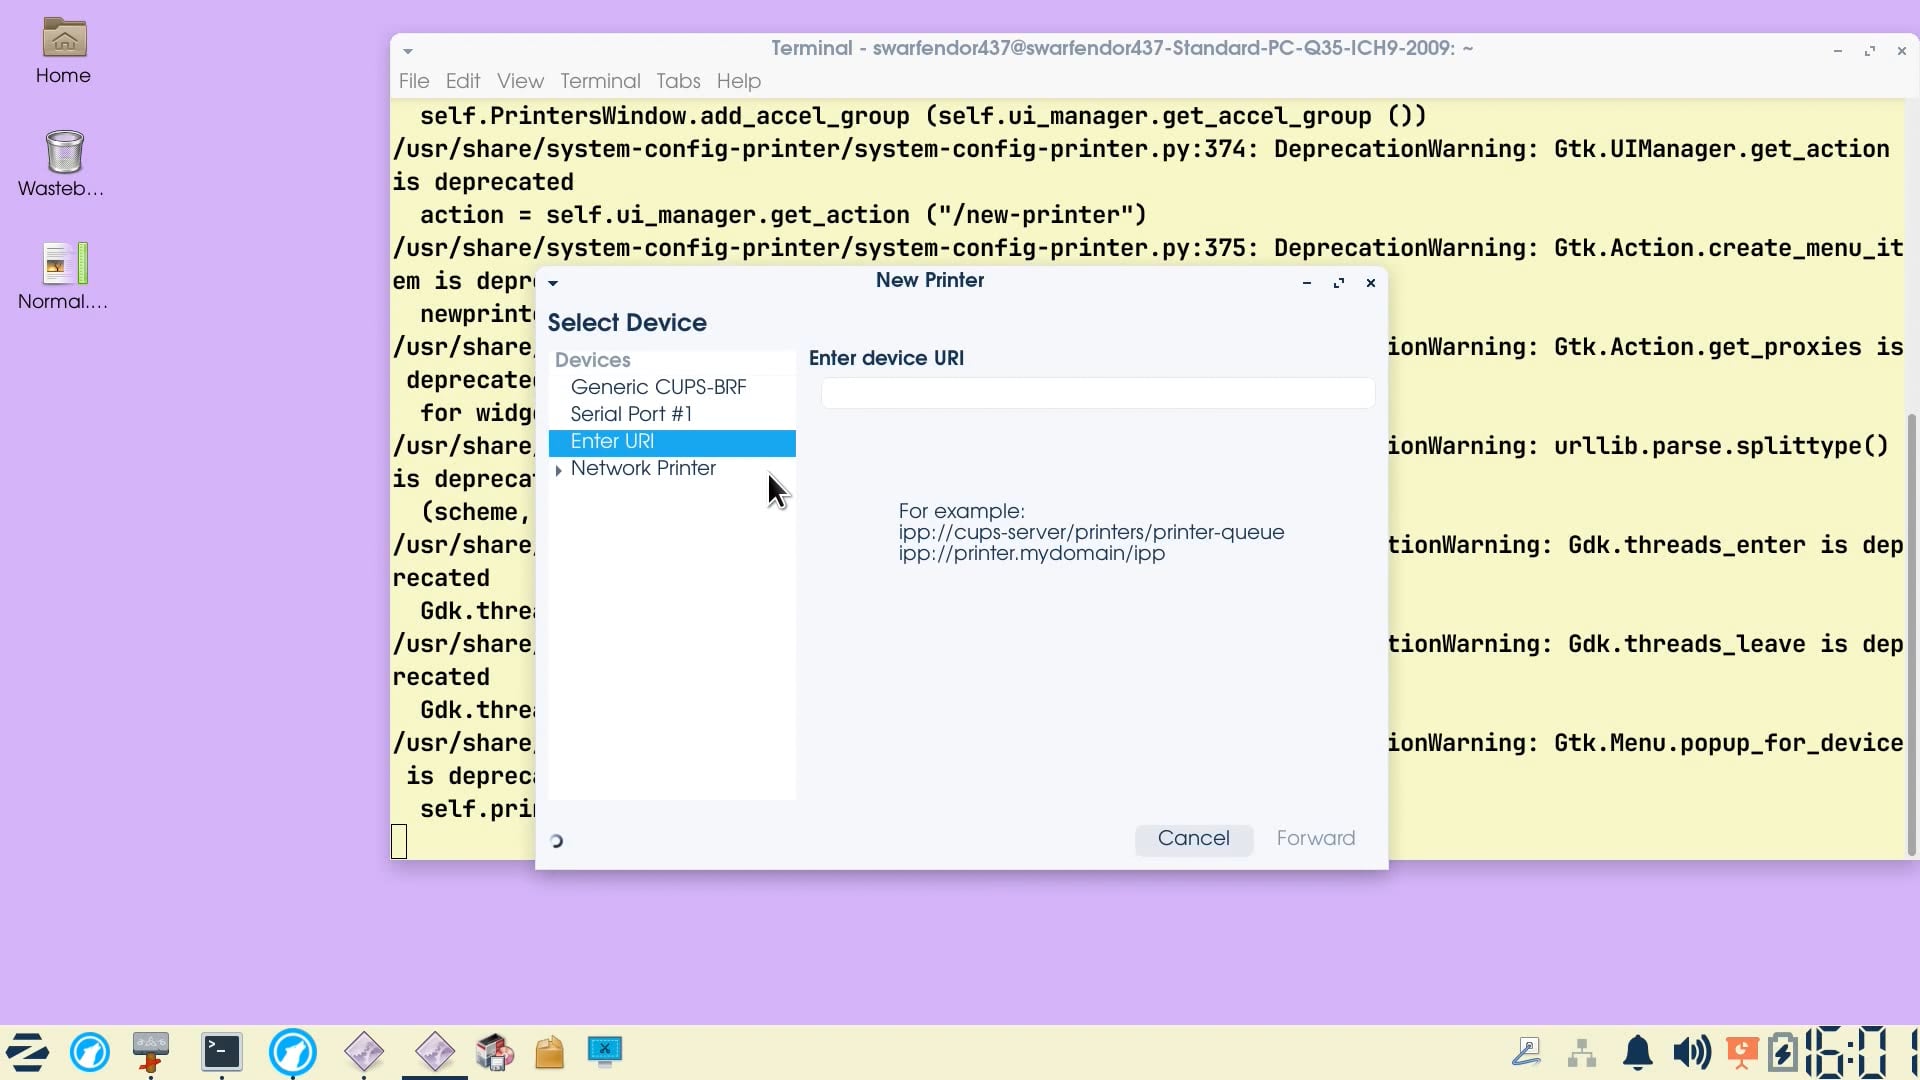Click the Cancel button
Viewport: 1920px width, 1080px height.
1194,839
